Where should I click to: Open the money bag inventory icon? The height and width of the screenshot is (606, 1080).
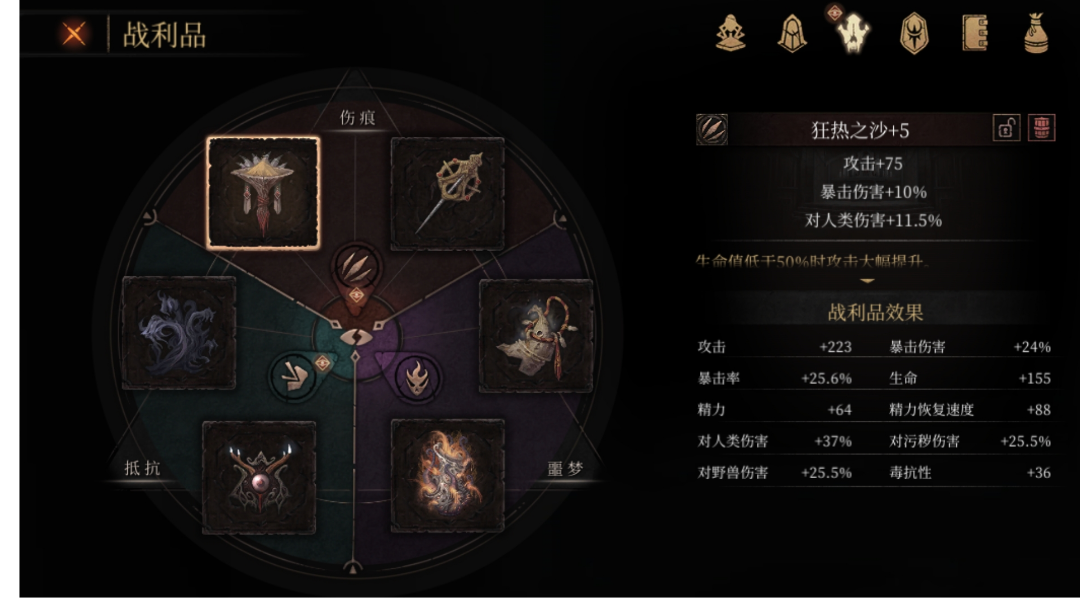point(1036,33)
